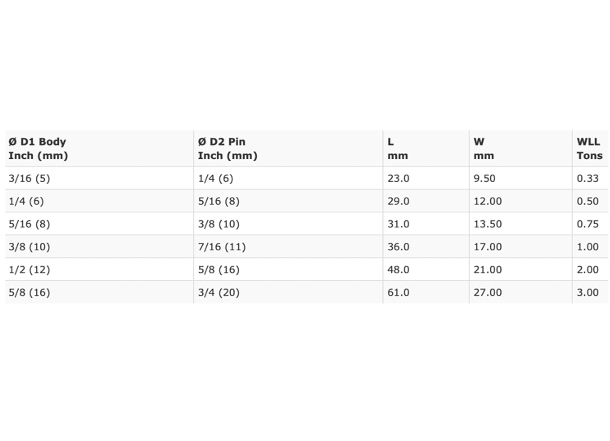
Task: Click the 3/8 (10) body size cell
Action: [x=29, y=247]
